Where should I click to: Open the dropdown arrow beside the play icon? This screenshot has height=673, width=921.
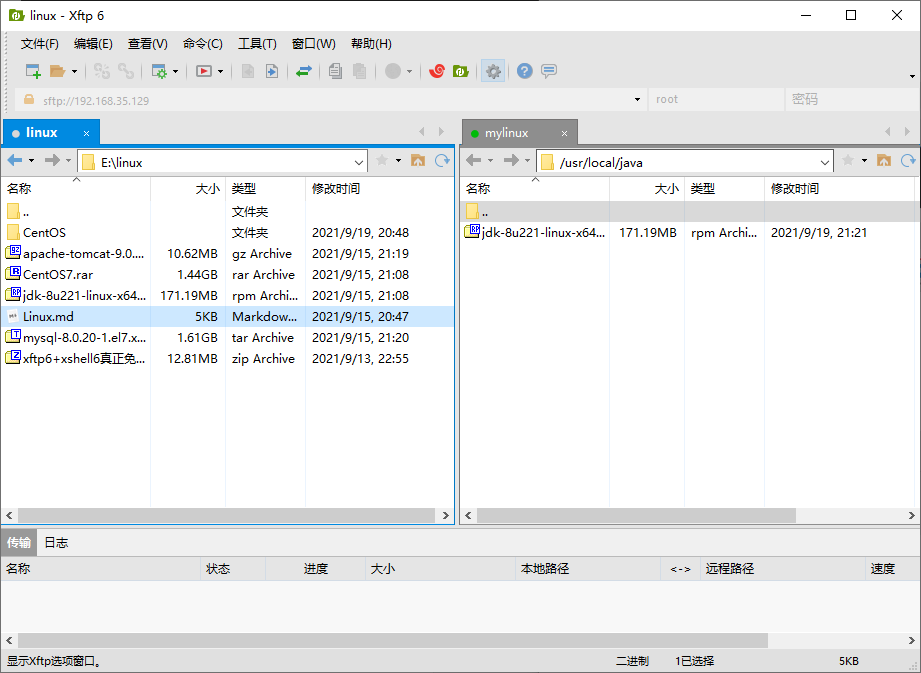(x=221, y=72)
